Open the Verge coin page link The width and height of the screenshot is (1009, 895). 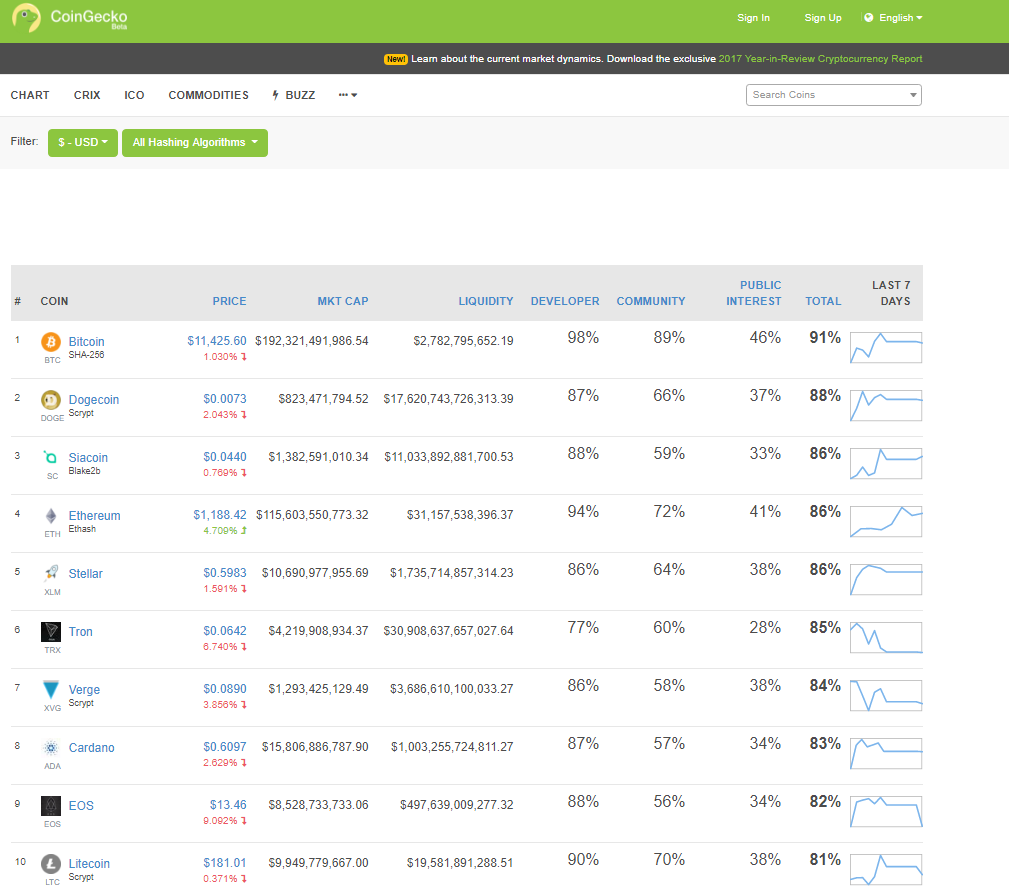coord(84,689)
